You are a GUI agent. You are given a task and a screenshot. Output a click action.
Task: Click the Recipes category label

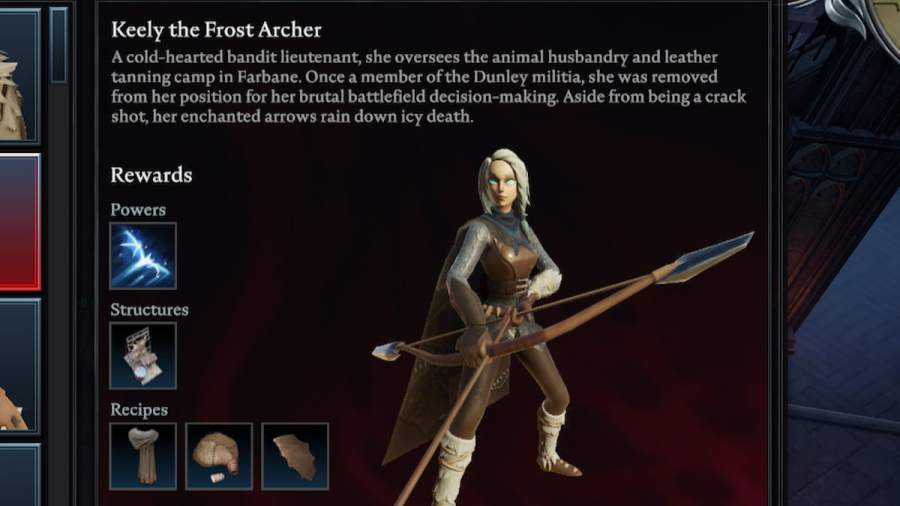(139, 410)
